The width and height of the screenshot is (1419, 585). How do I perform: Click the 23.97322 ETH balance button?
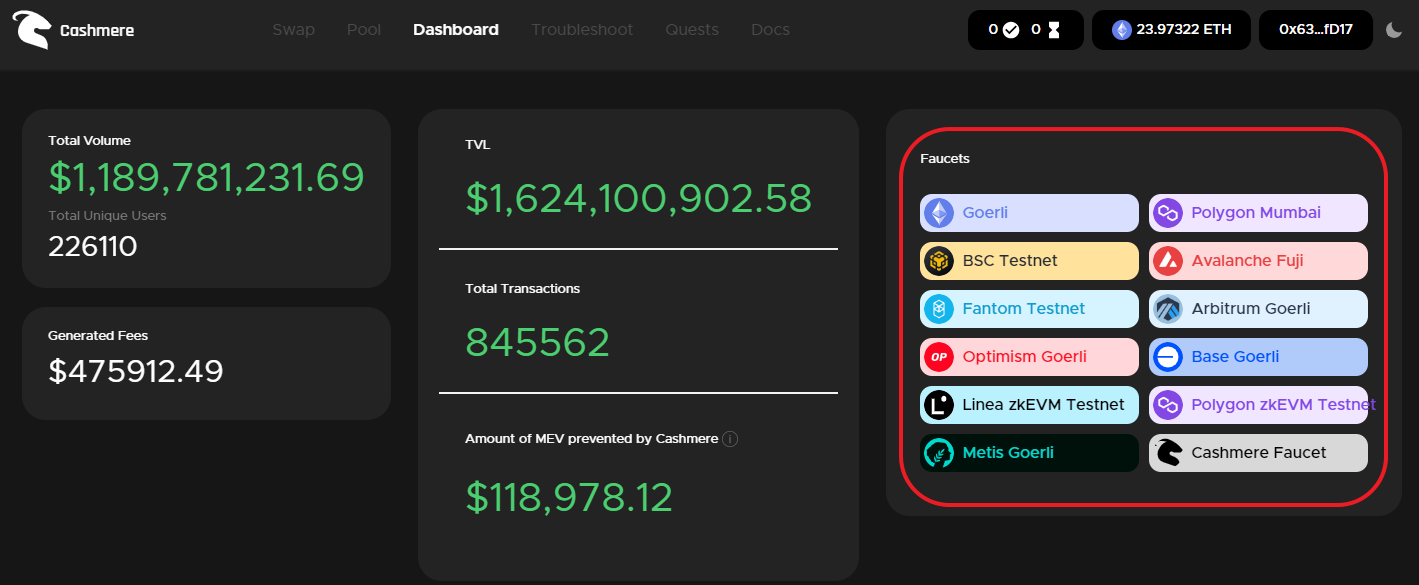pos(1171,30)
